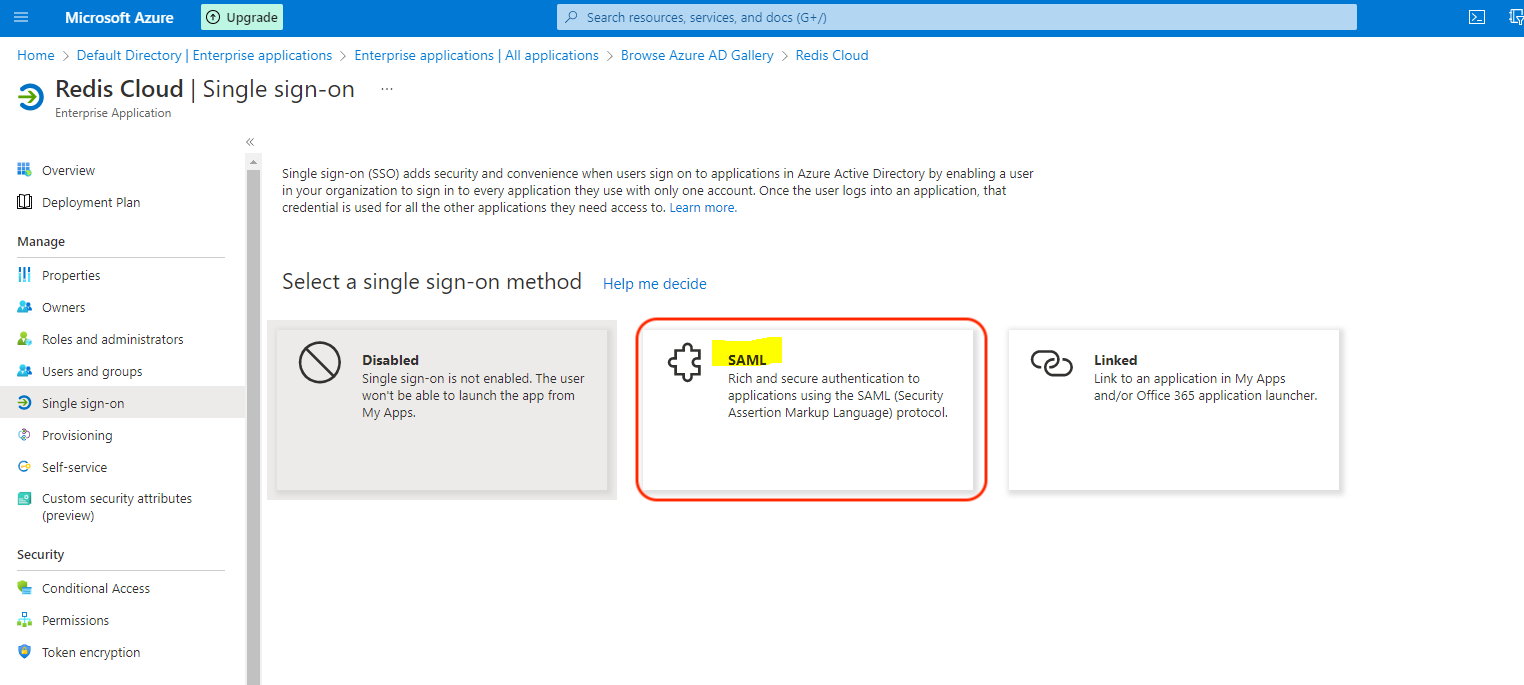Click the Token encryption shield icon
Screen dimensions: 1524x685
(x=25, y=652)
